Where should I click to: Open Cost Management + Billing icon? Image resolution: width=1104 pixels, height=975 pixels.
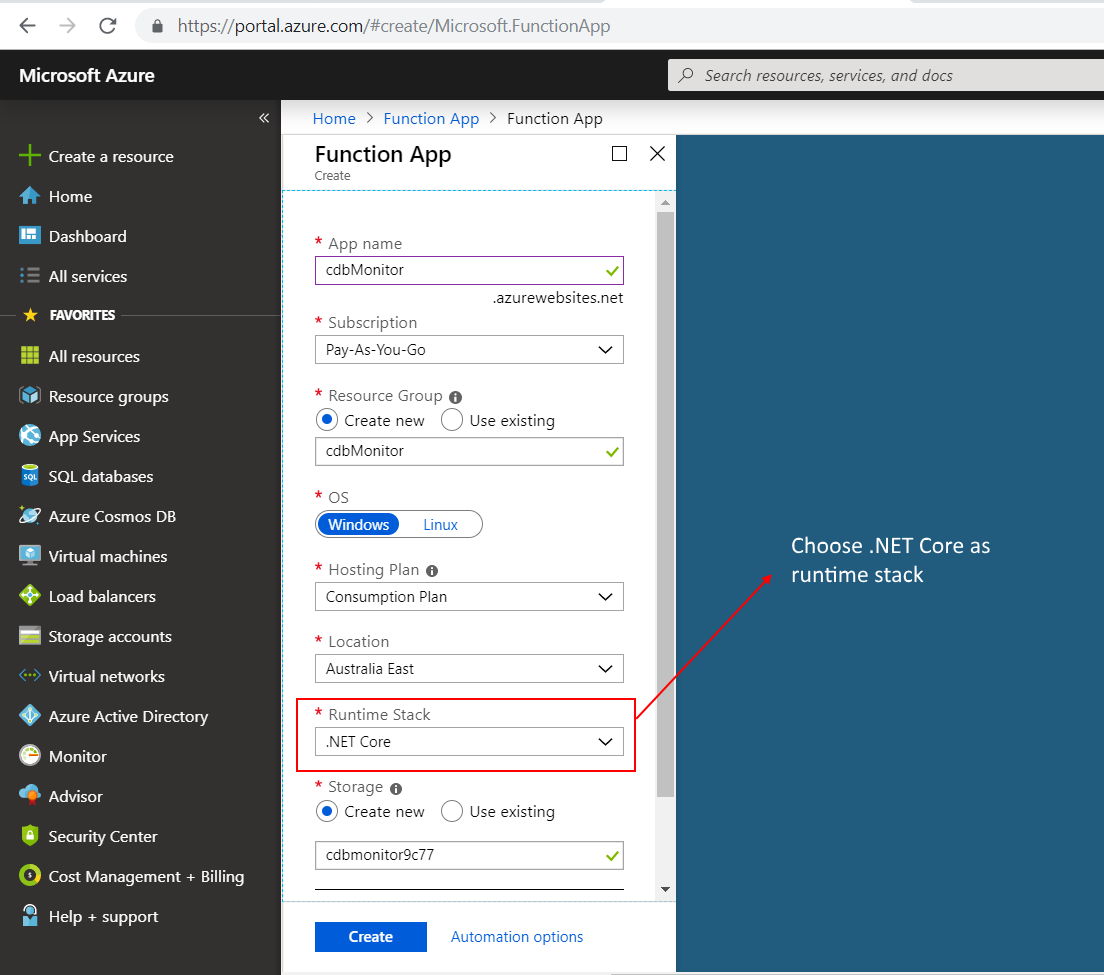click(30, 876)
